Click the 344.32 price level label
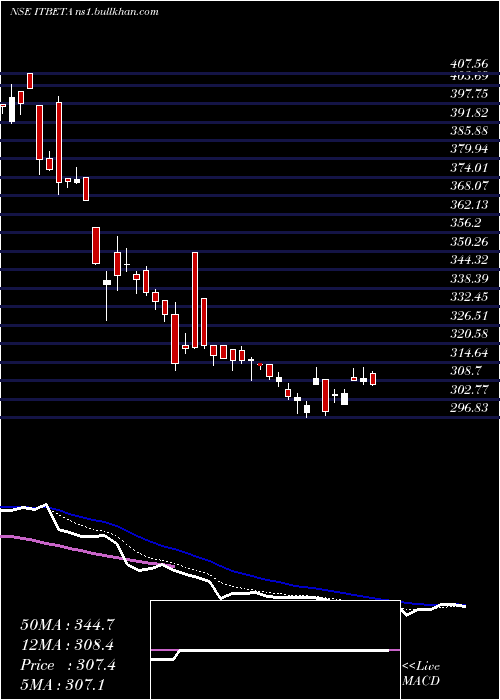500x700 pixels. [469, 258]
